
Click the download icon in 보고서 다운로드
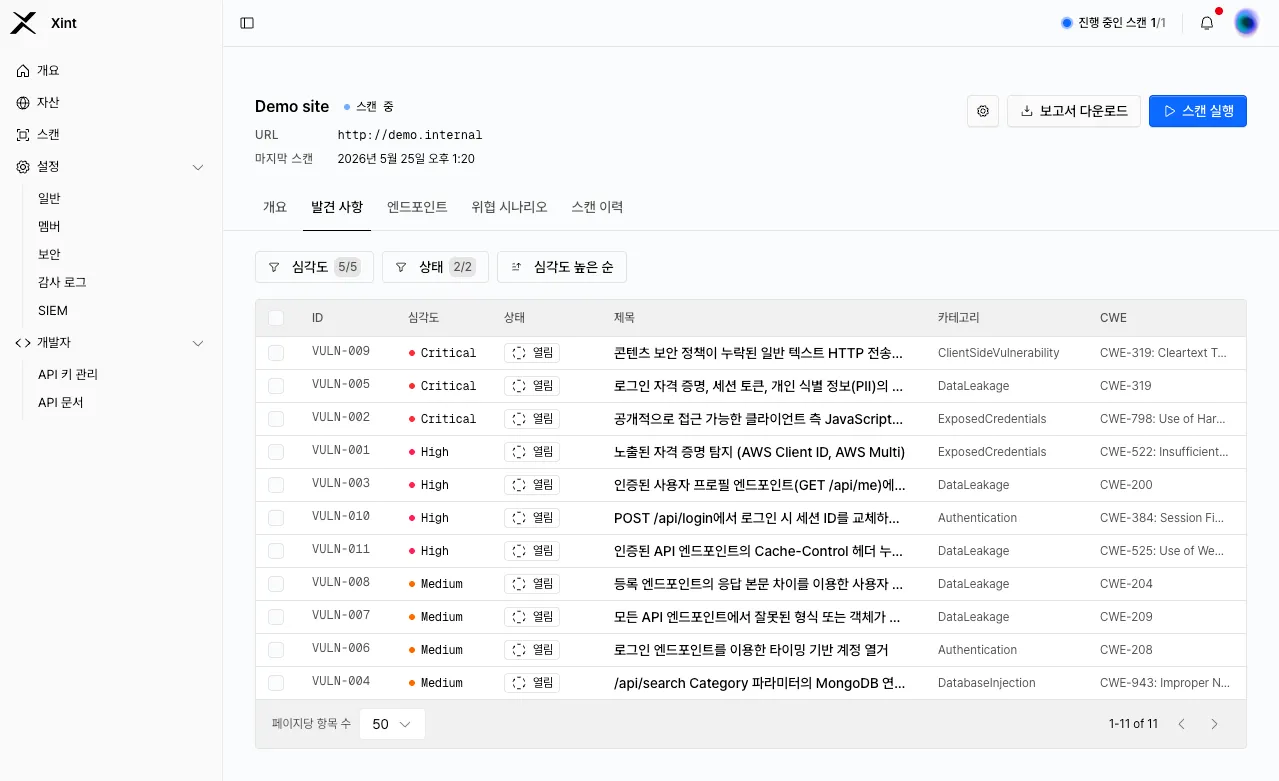point(1026,111)
